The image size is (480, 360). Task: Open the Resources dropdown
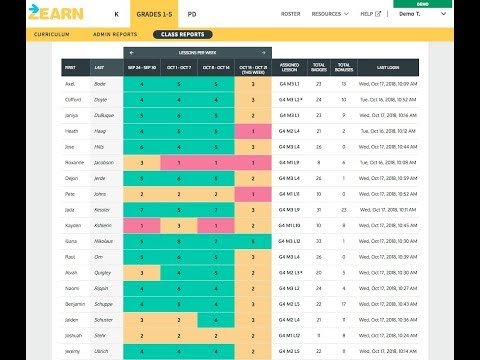(330, 14)
